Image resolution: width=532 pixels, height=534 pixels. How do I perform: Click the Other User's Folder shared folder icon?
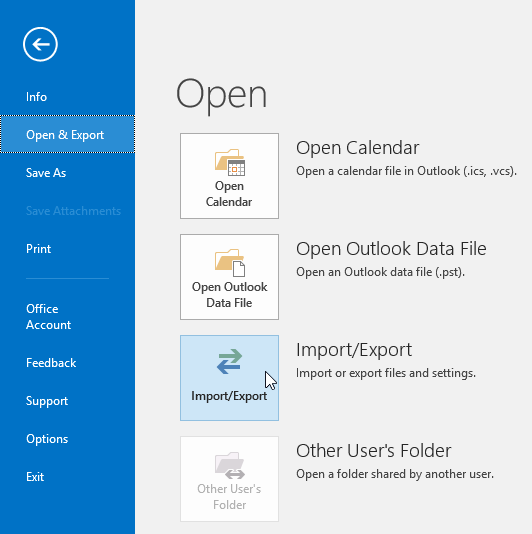230,465
